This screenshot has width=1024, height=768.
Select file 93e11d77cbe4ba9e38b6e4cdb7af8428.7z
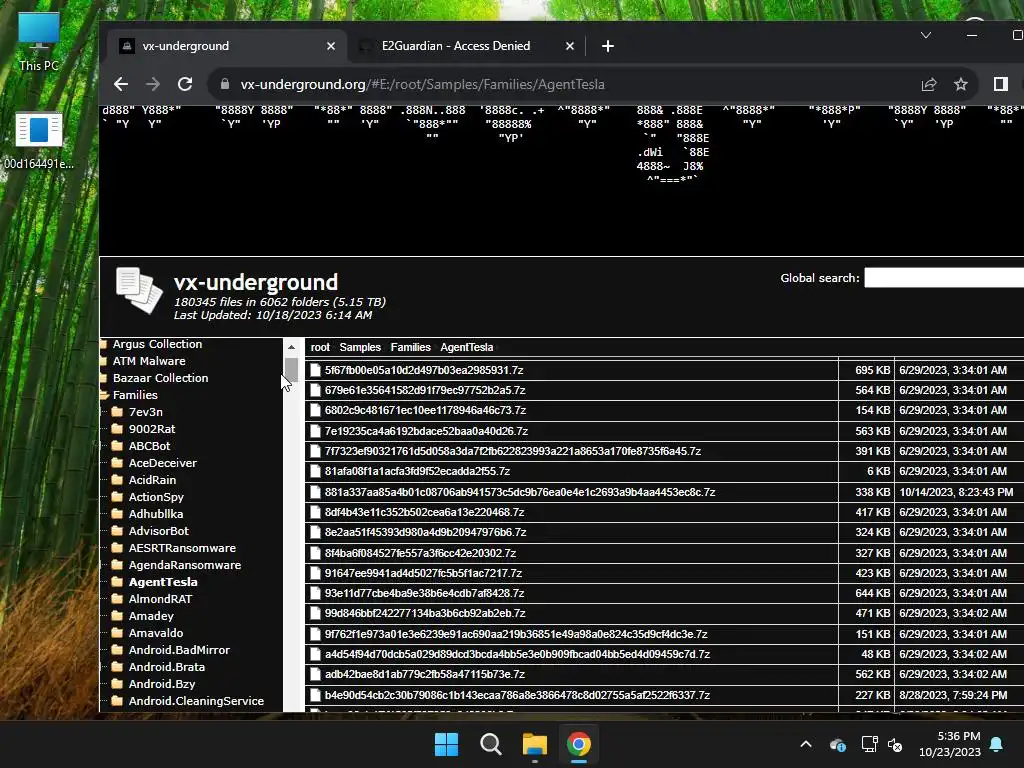point(426,594)
